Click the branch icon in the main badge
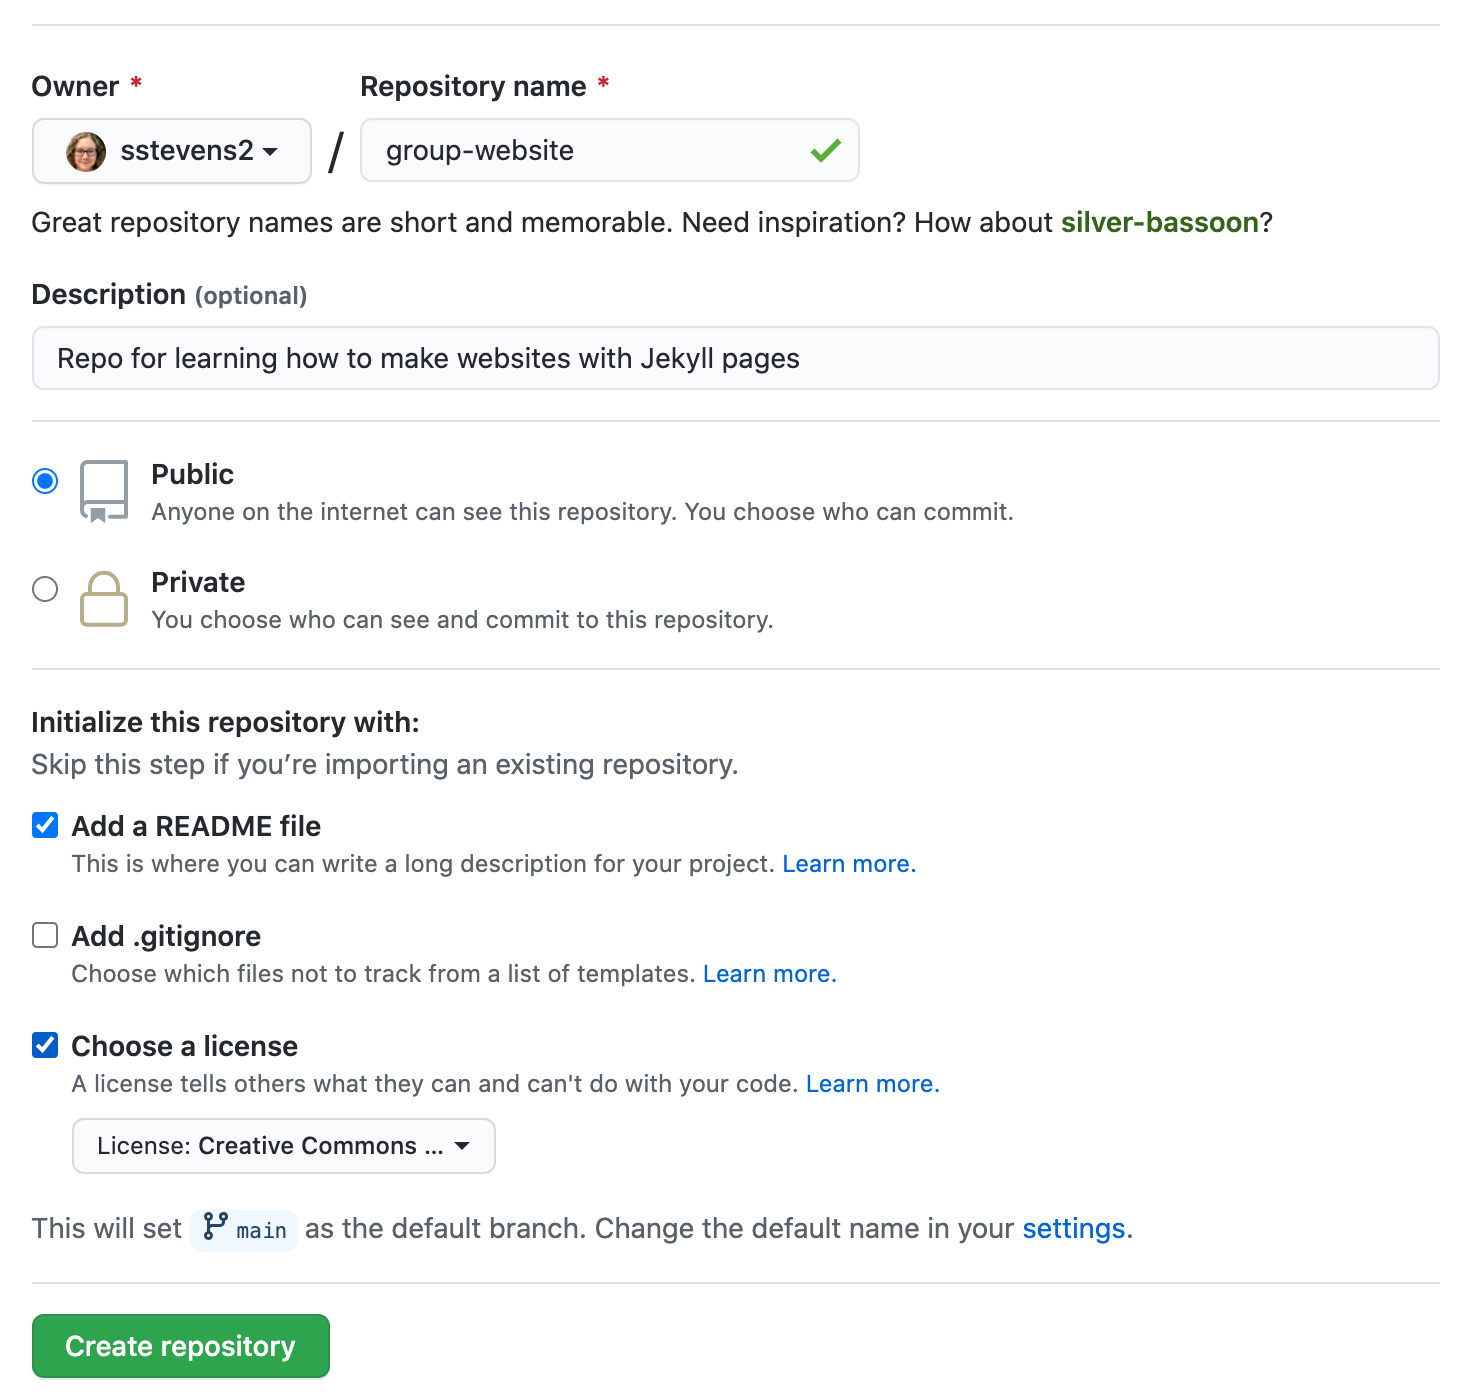Screen dimensions: 1476x1400 (x=215, y=1228)
